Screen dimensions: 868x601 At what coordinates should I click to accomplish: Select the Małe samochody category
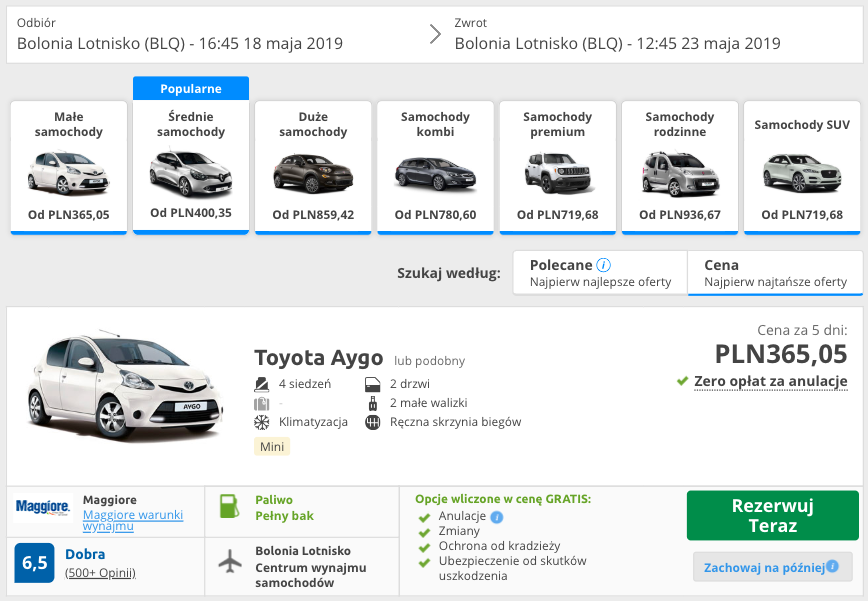(69, 167)
